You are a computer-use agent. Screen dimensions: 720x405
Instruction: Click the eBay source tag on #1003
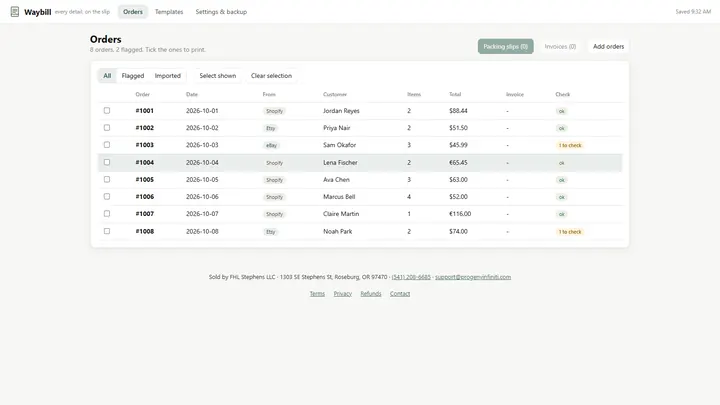(x=271, y=146)
